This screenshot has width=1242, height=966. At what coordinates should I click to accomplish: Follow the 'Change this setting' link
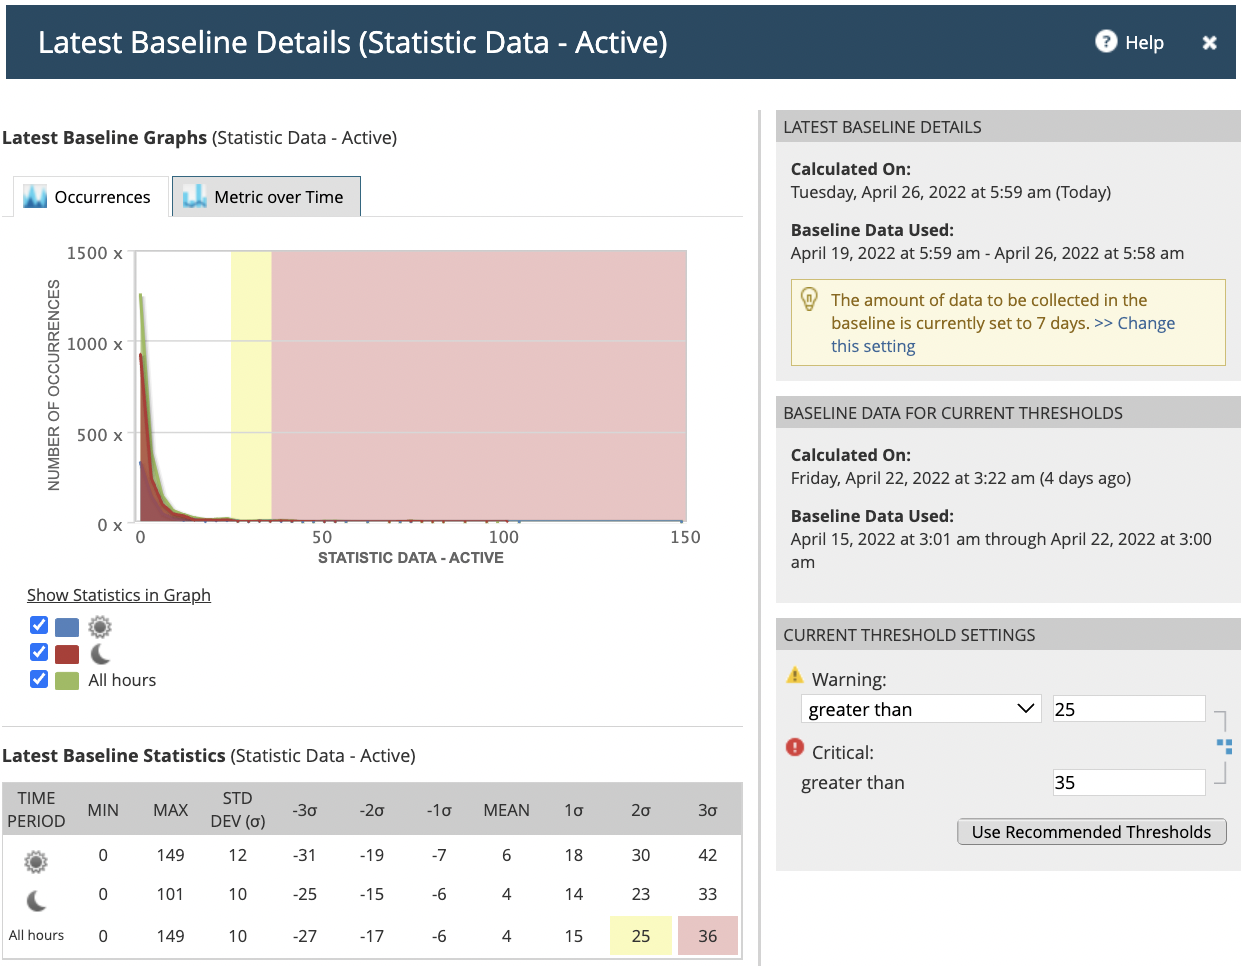tap(1145, 323)
